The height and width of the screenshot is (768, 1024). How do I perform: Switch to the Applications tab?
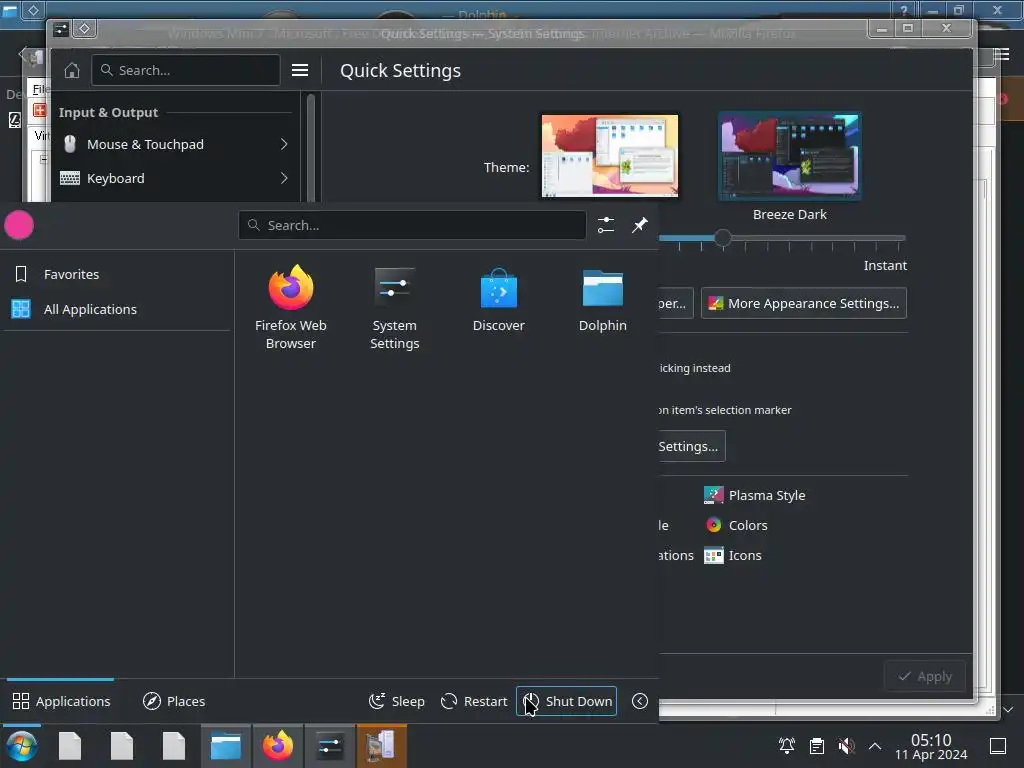pos(61,701)
